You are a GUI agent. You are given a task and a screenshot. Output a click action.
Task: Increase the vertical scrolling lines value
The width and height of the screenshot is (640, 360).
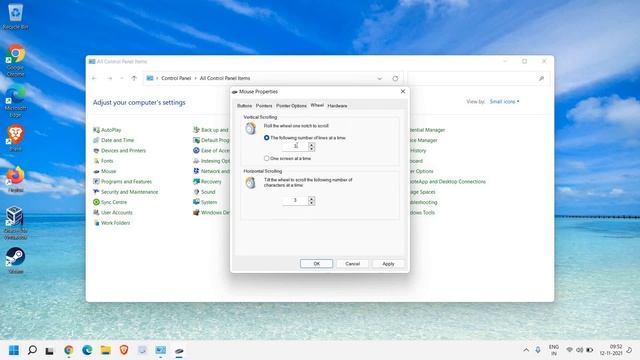(x=311, y=144)
